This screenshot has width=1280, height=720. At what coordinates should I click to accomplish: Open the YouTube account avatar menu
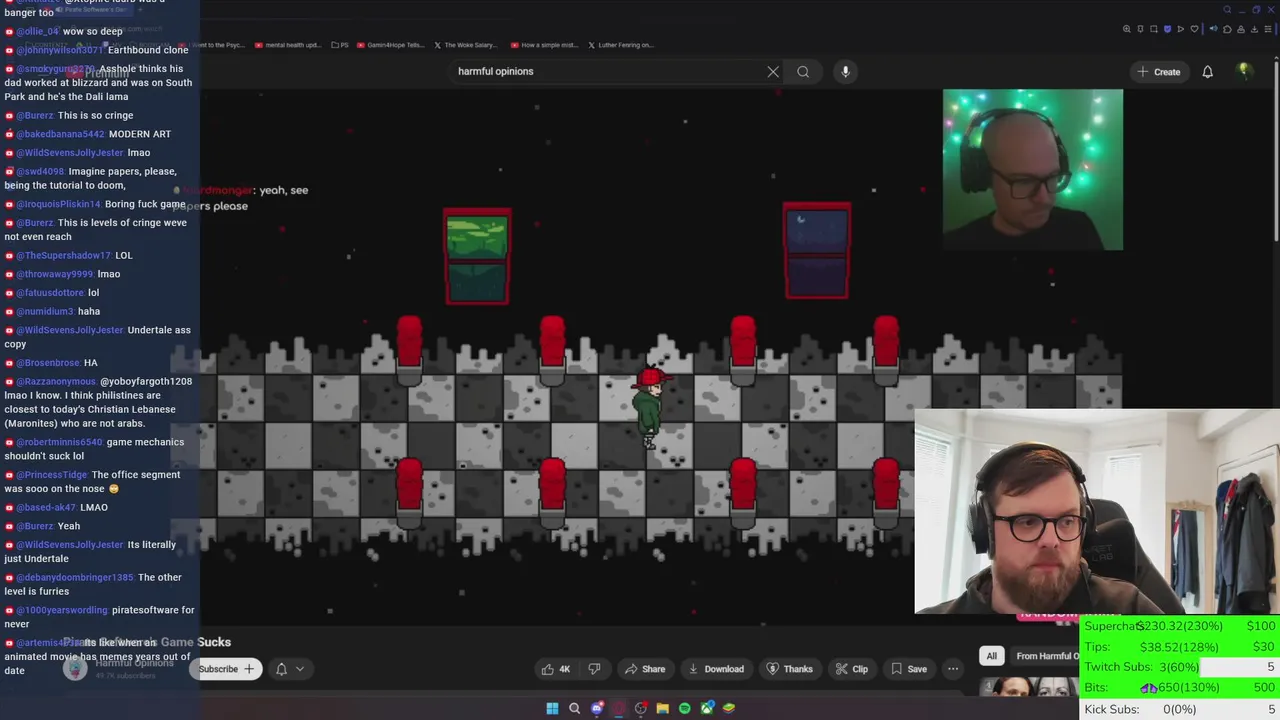(1244, 71)
